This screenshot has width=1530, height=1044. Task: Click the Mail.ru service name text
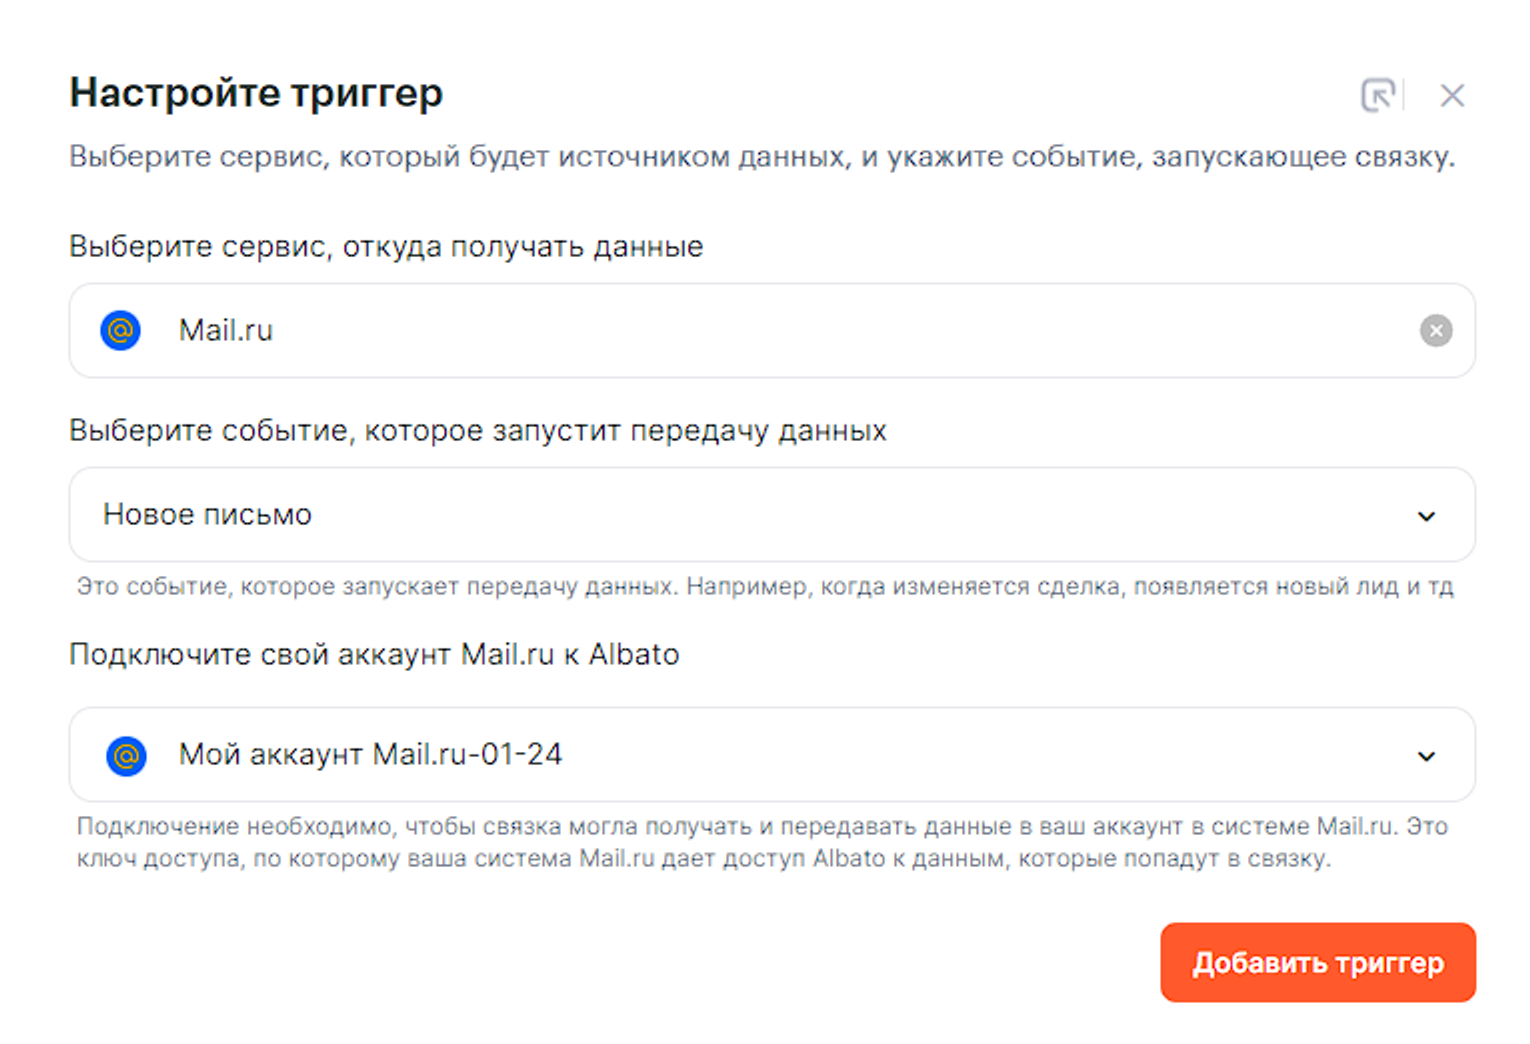(x=226, y=330)
